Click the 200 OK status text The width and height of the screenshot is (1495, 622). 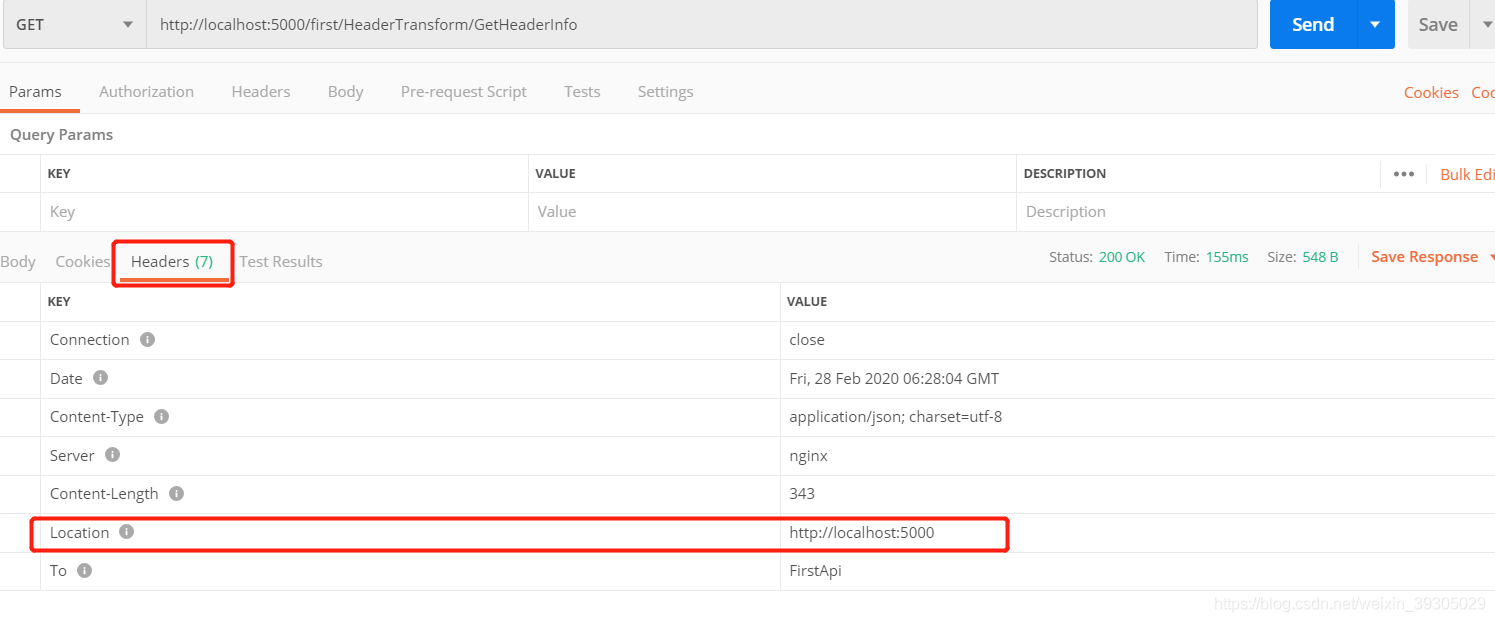pyautogui.click(x=1122, y=257)
